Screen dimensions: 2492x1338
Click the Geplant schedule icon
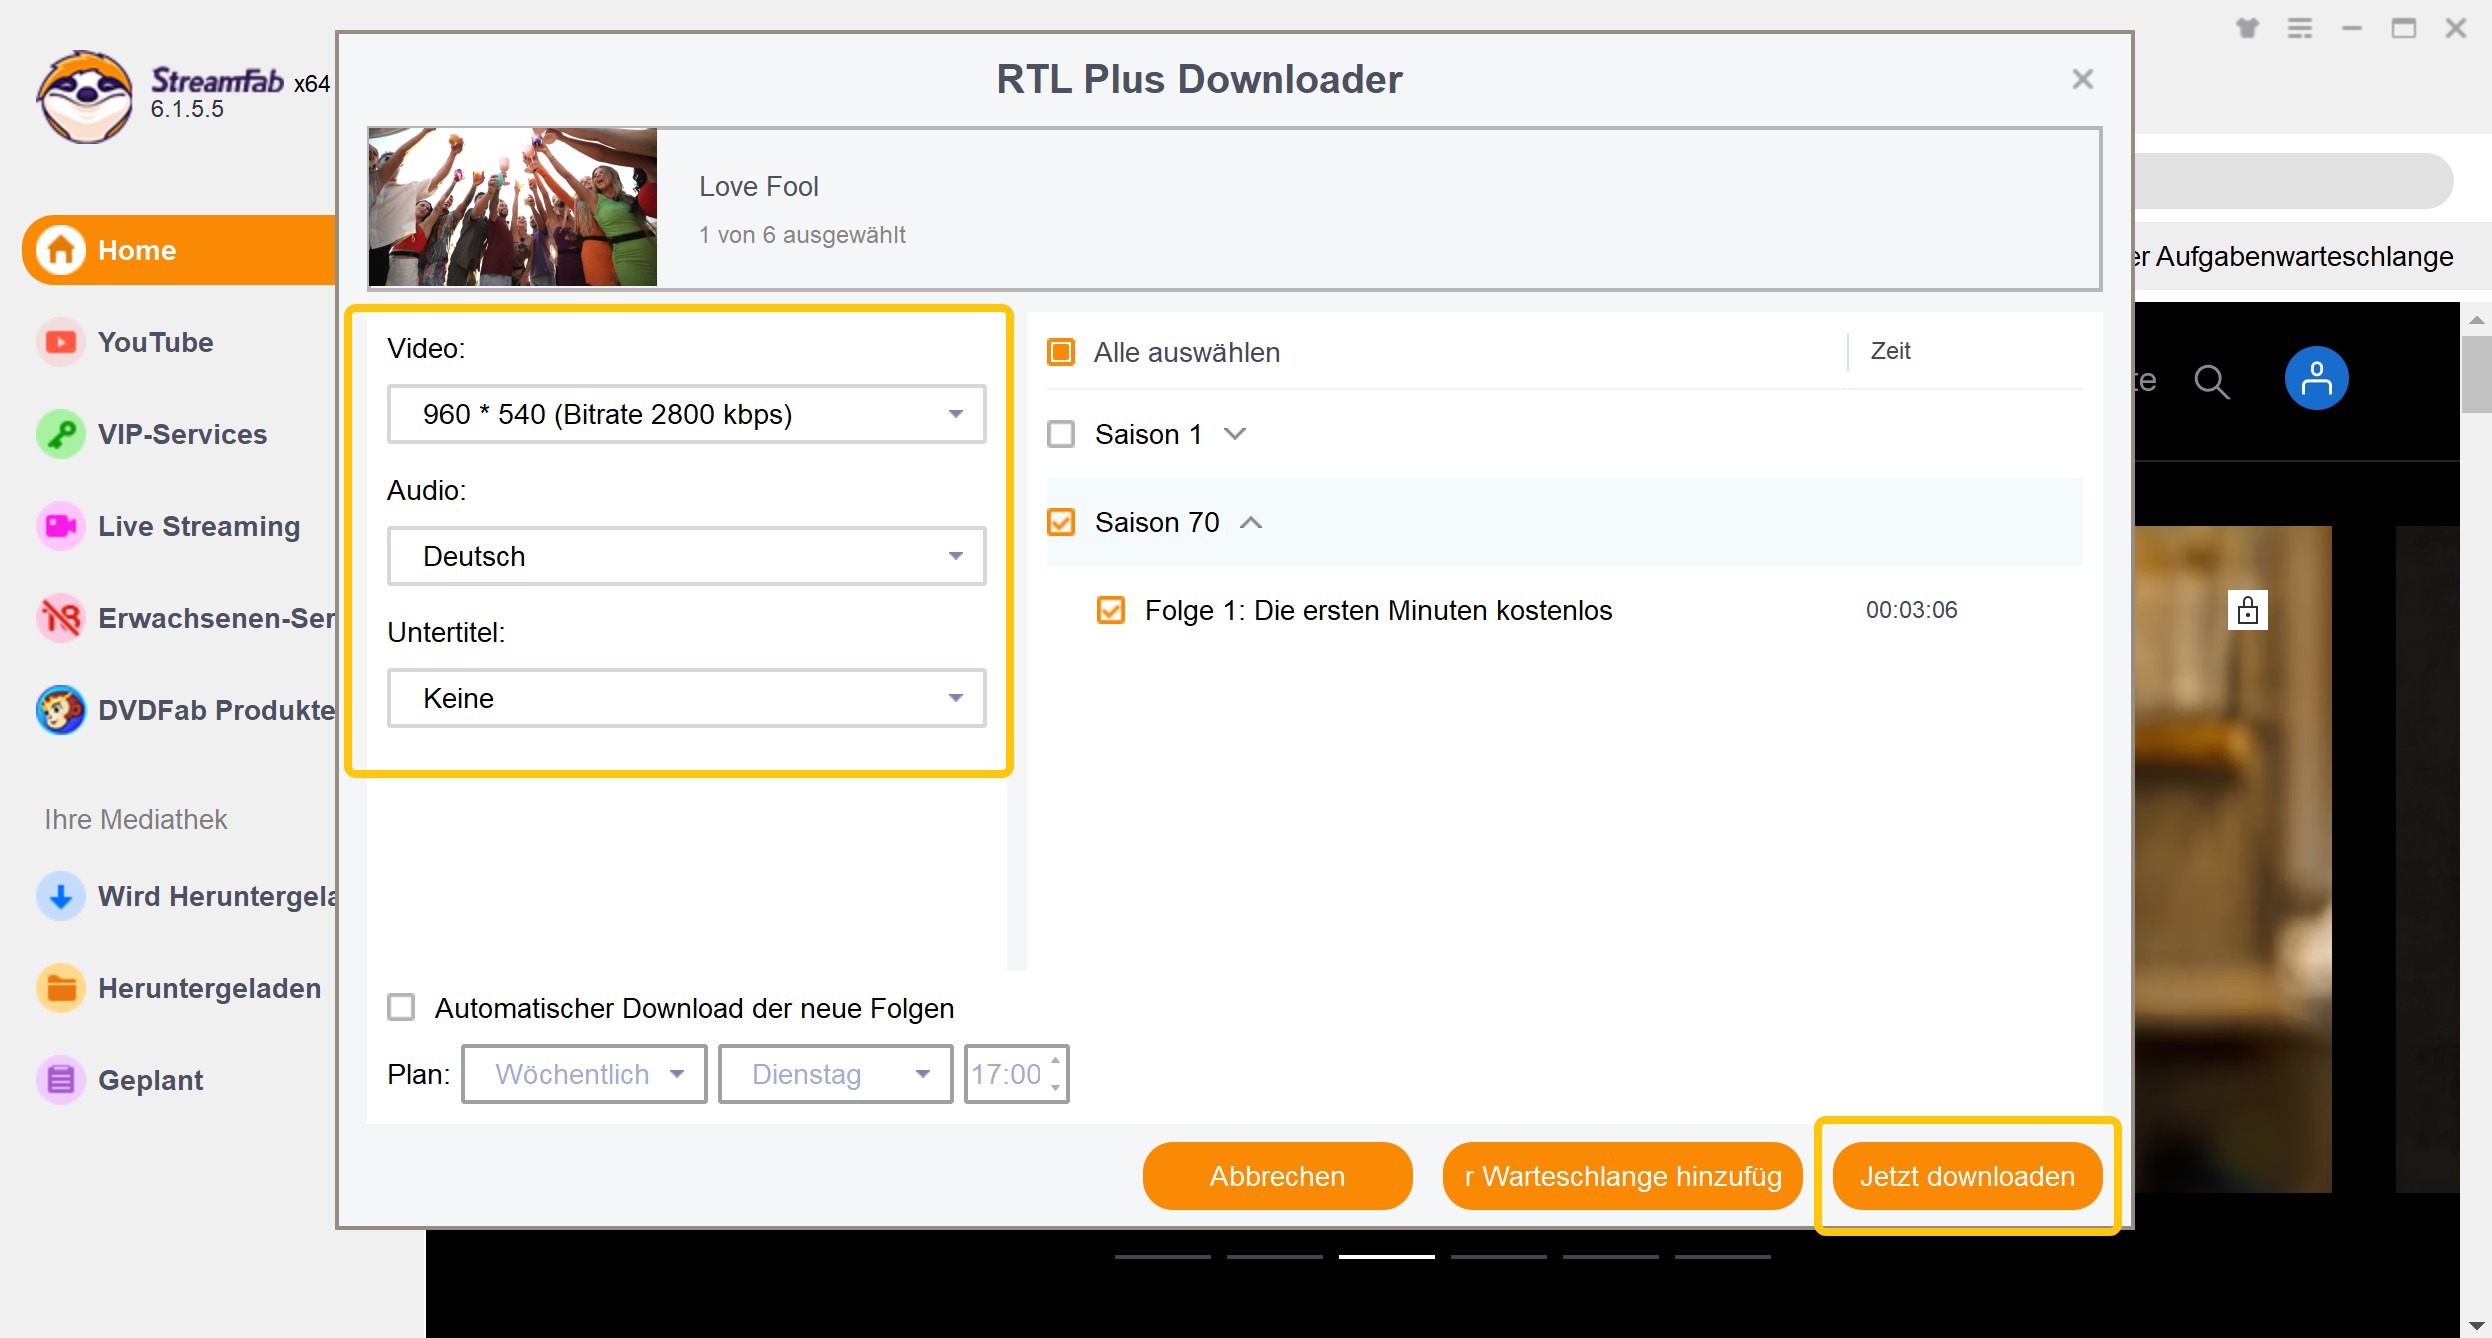pyautogui.click(x=60, y=1080)
